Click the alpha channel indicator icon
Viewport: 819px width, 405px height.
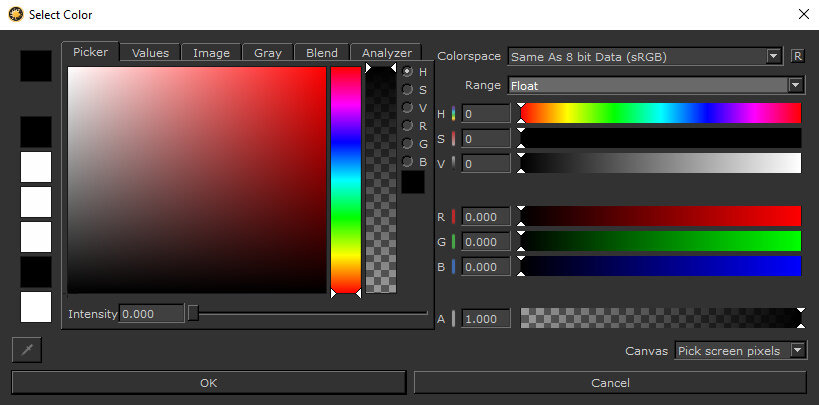click(454, 319)
